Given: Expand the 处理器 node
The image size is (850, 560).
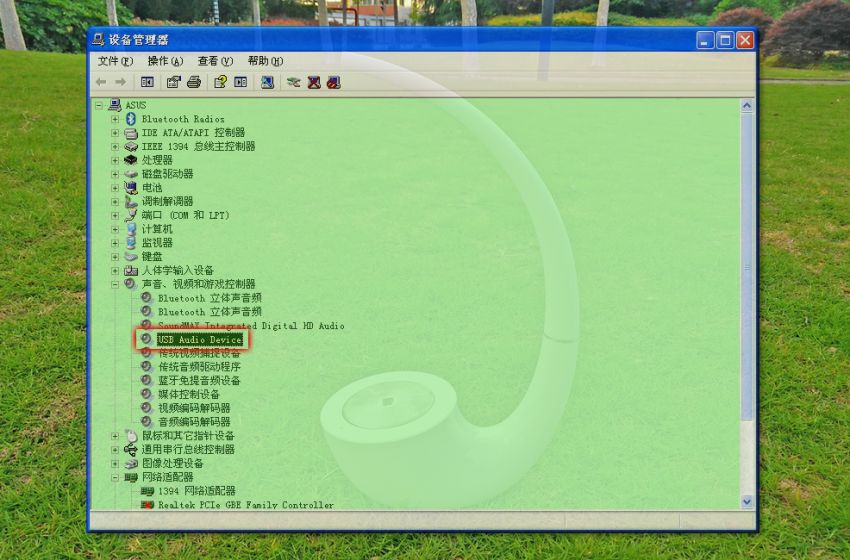Looking at the screenshot, I should pos(115,160).
